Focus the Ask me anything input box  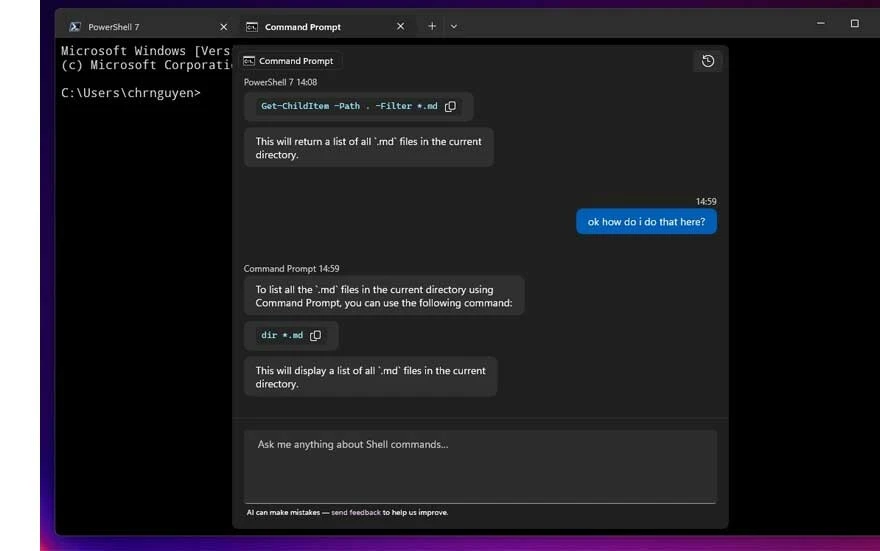tap(480, 466)
